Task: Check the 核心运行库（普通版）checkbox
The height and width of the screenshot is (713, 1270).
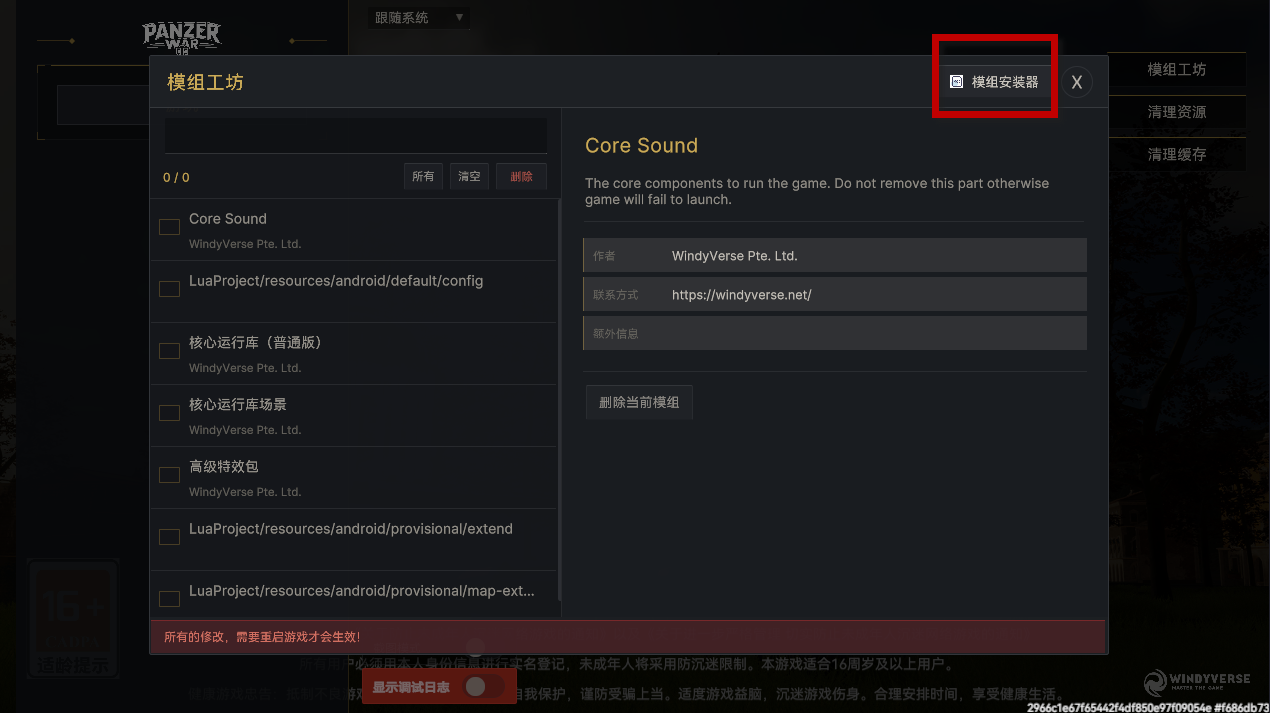Action: (170, 351)
